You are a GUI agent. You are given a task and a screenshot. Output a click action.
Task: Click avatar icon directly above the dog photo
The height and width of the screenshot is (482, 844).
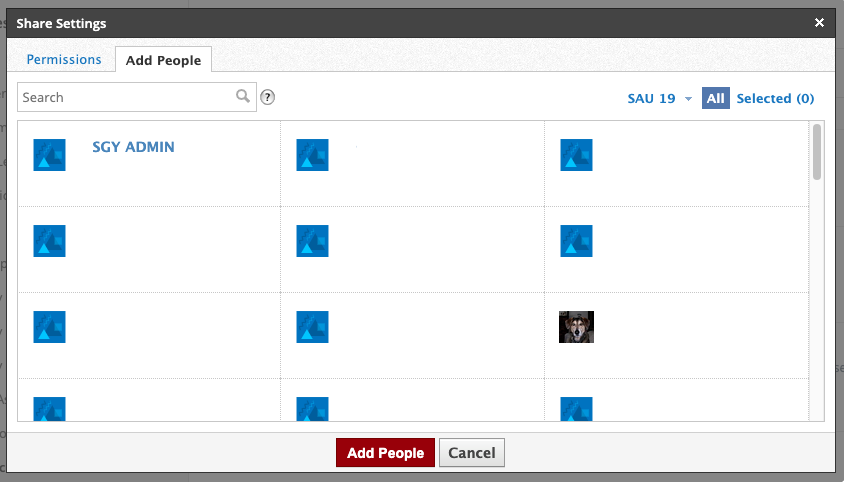(x=576, y=241)
